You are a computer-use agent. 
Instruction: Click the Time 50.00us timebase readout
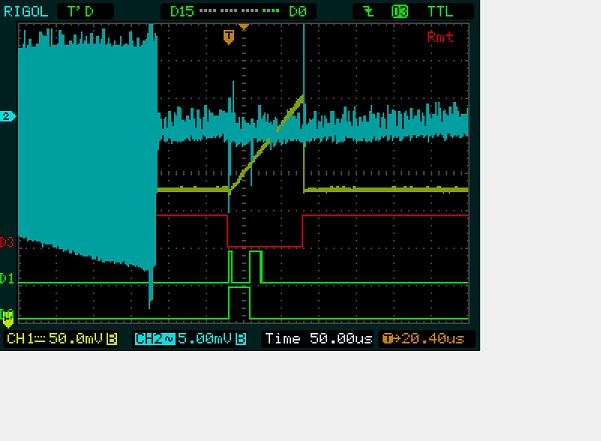[318, 339]
